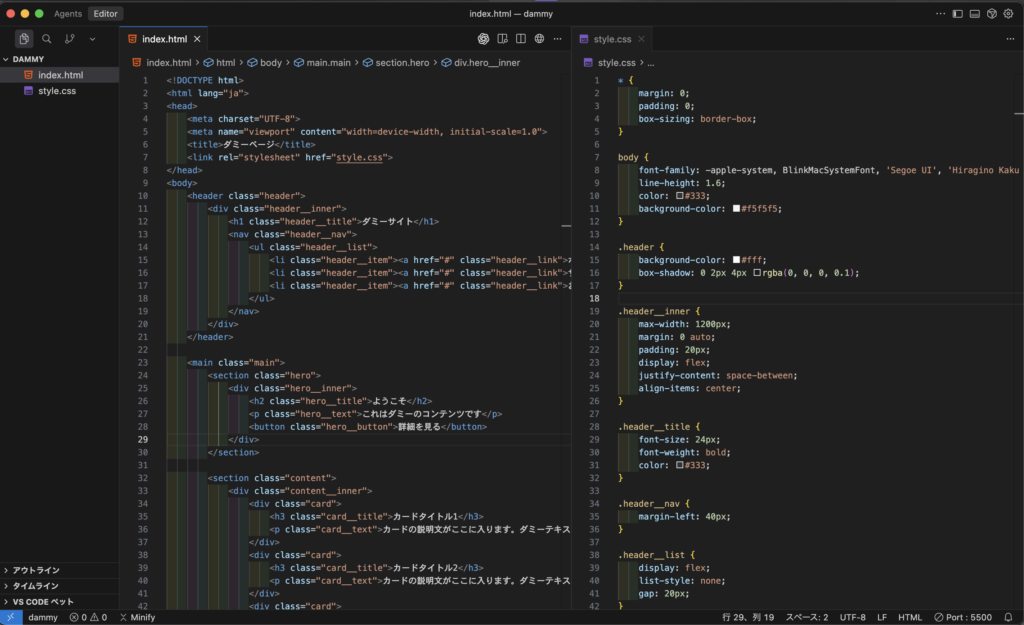Open the settings gear in title bar
This screenshot has width=1024, height=625.
click(1008, 14)
